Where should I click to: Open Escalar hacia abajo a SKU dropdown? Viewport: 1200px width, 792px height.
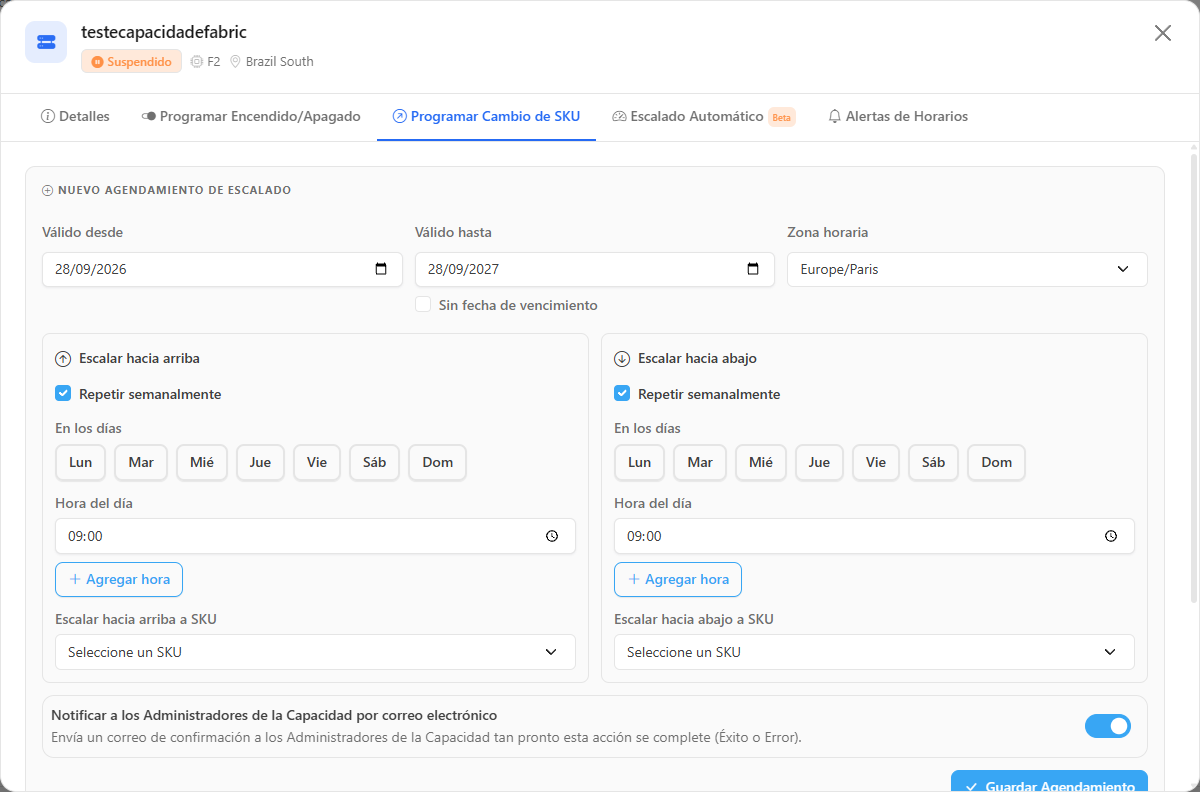[874, 652]
